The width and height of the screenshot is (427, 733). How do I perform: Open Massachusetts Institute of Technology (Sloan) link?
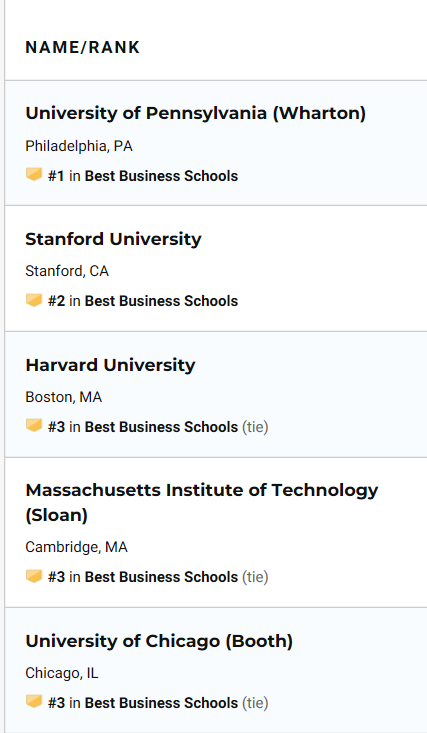202,503
